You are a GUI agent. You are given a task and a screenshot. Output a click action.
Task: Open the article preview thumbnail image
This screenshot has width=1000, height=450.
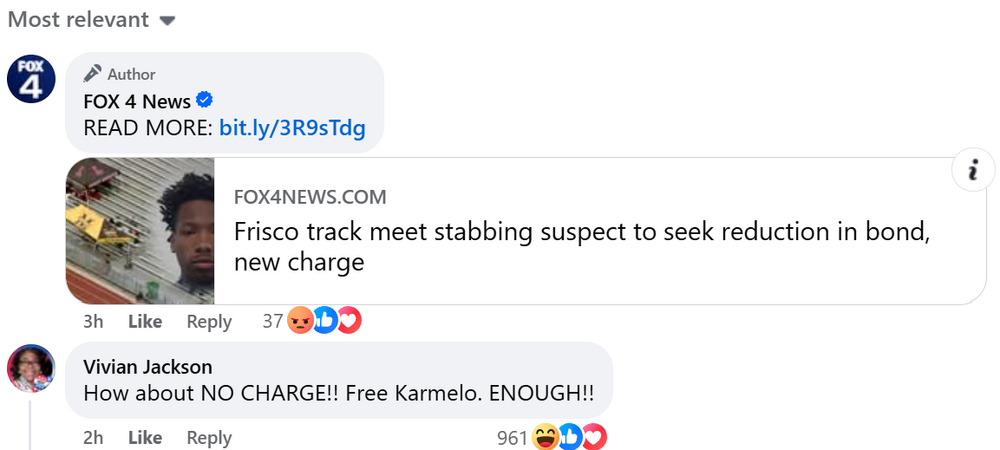(140, 231)
